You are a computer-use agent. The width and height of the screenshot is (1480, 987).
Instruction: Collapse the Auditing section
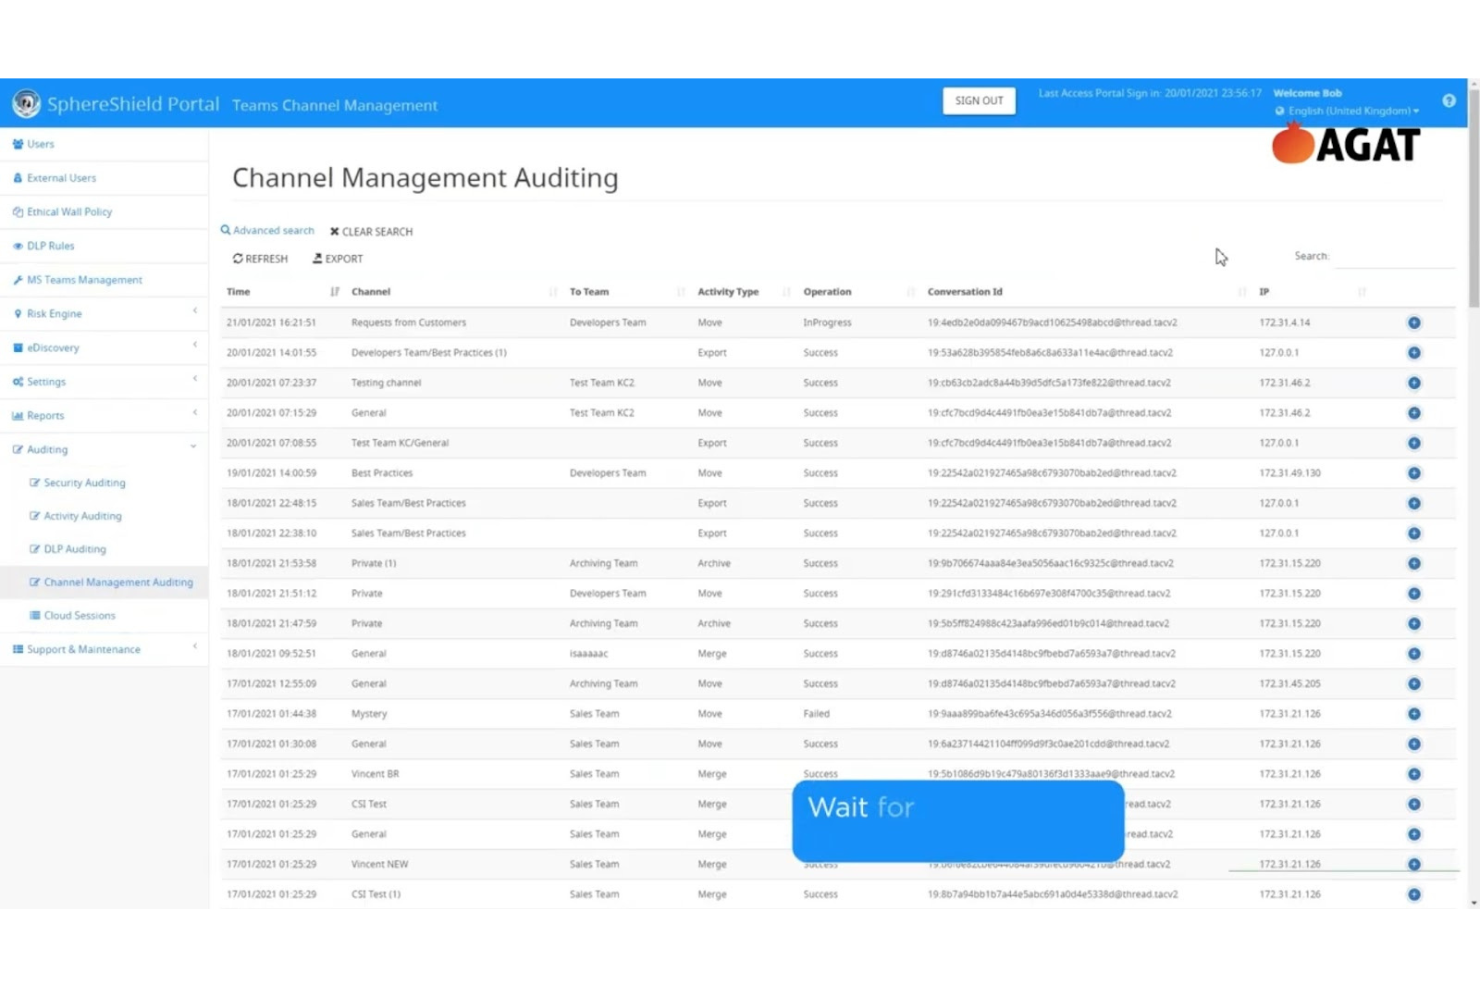coord(193,448)
